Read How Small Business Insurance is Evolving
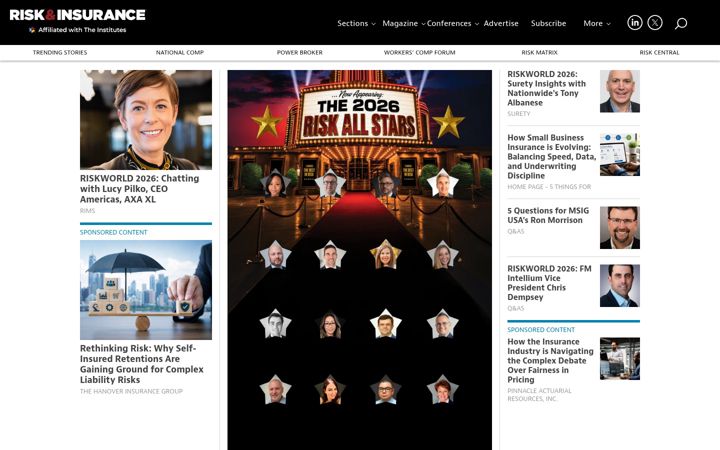The height and width of the screenshot is (450, 720). click(x=551, y=157)
